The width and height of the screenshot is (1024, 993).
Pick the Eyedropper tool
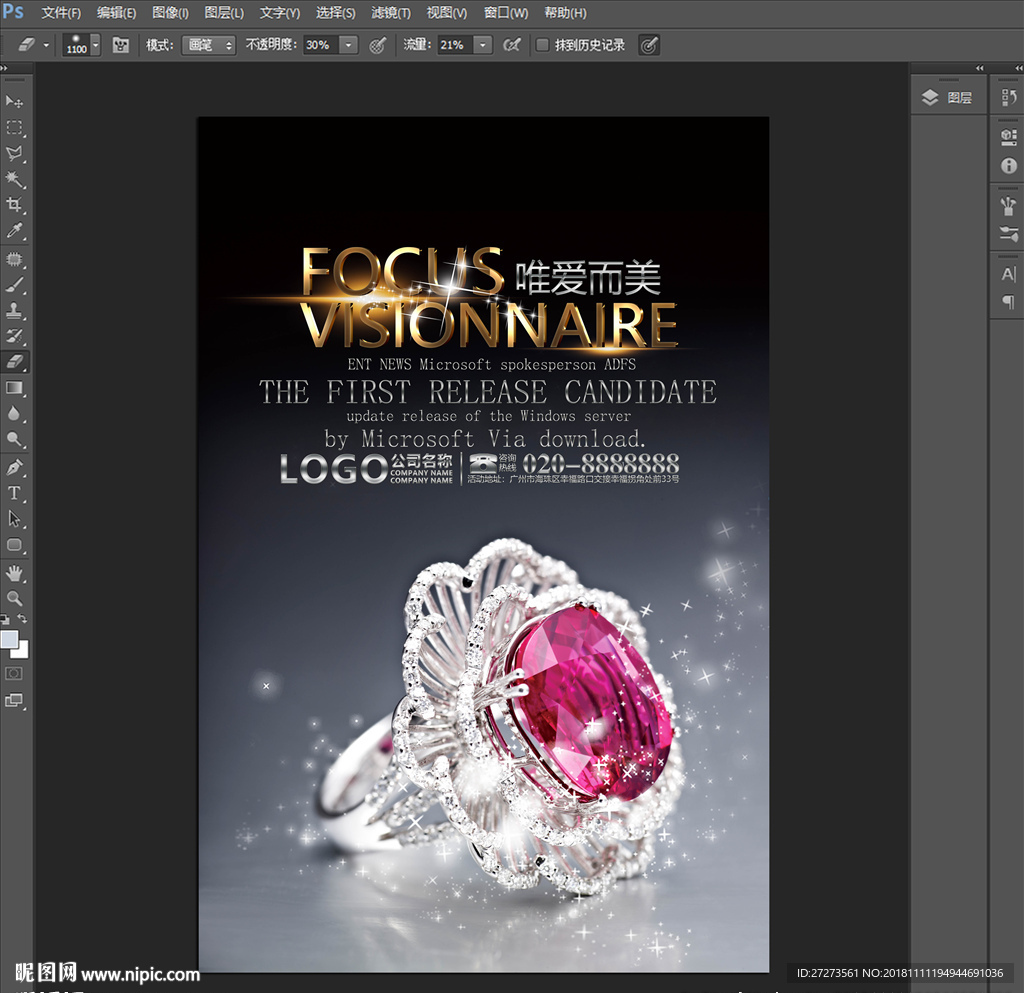tap(15, 231)
